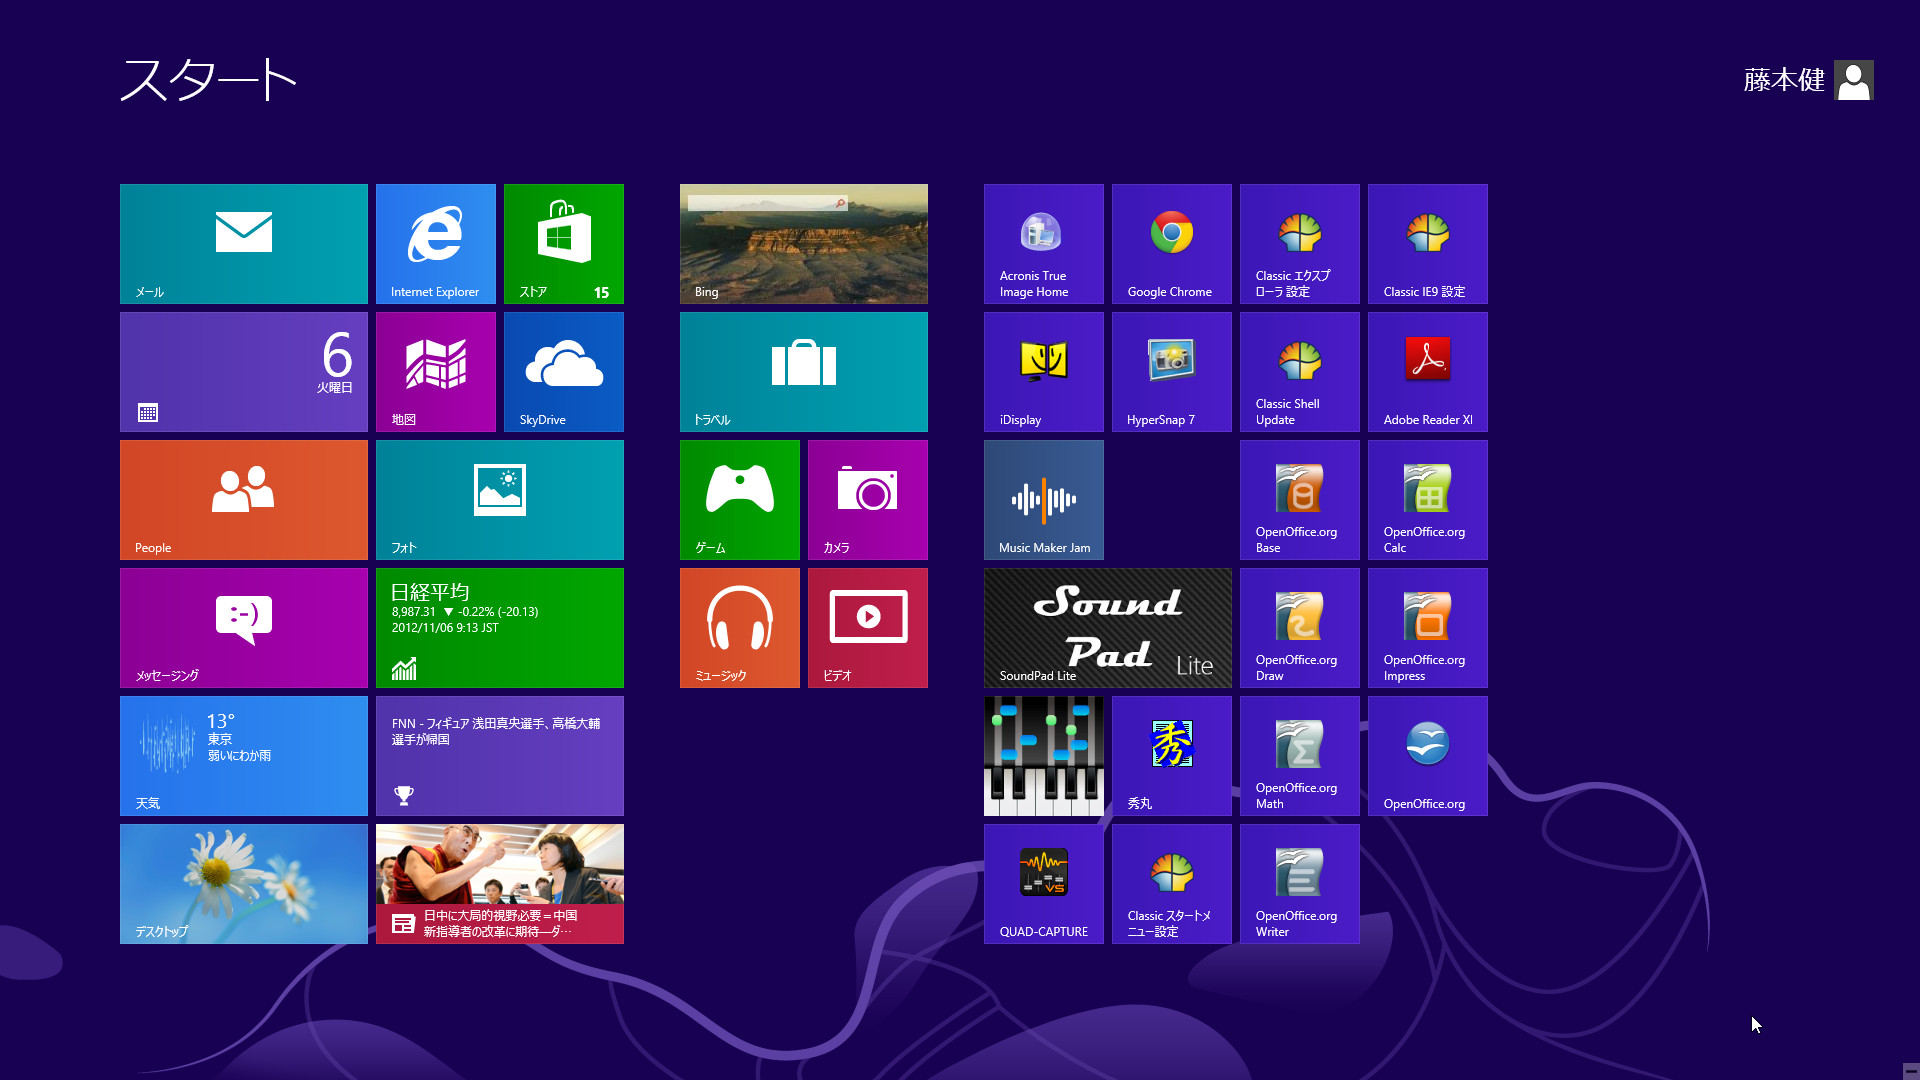The image size is (1920, 1080).
Task: Launch OpenOffice.org Math
Action: pyautogui.click(x=1300, y=756)
